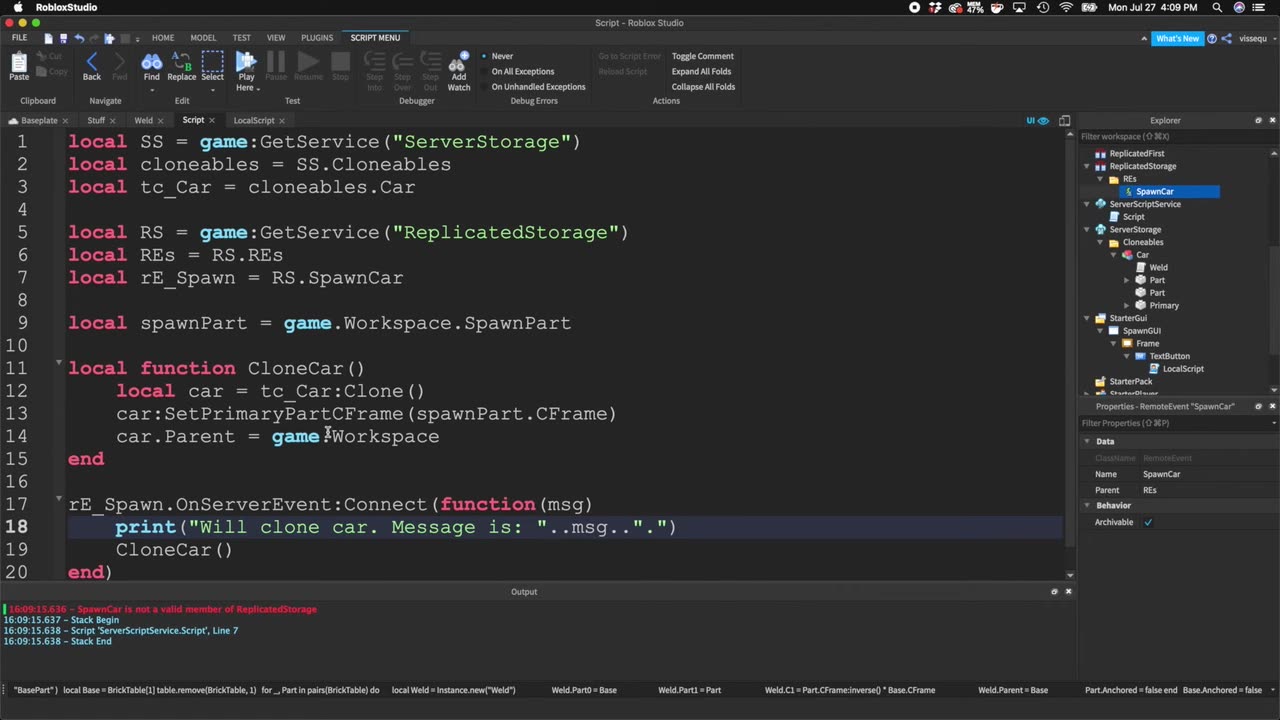Fold the CloneCar function at line 11
This screenshot has height=720, width=1280.
tap(58, 362)
